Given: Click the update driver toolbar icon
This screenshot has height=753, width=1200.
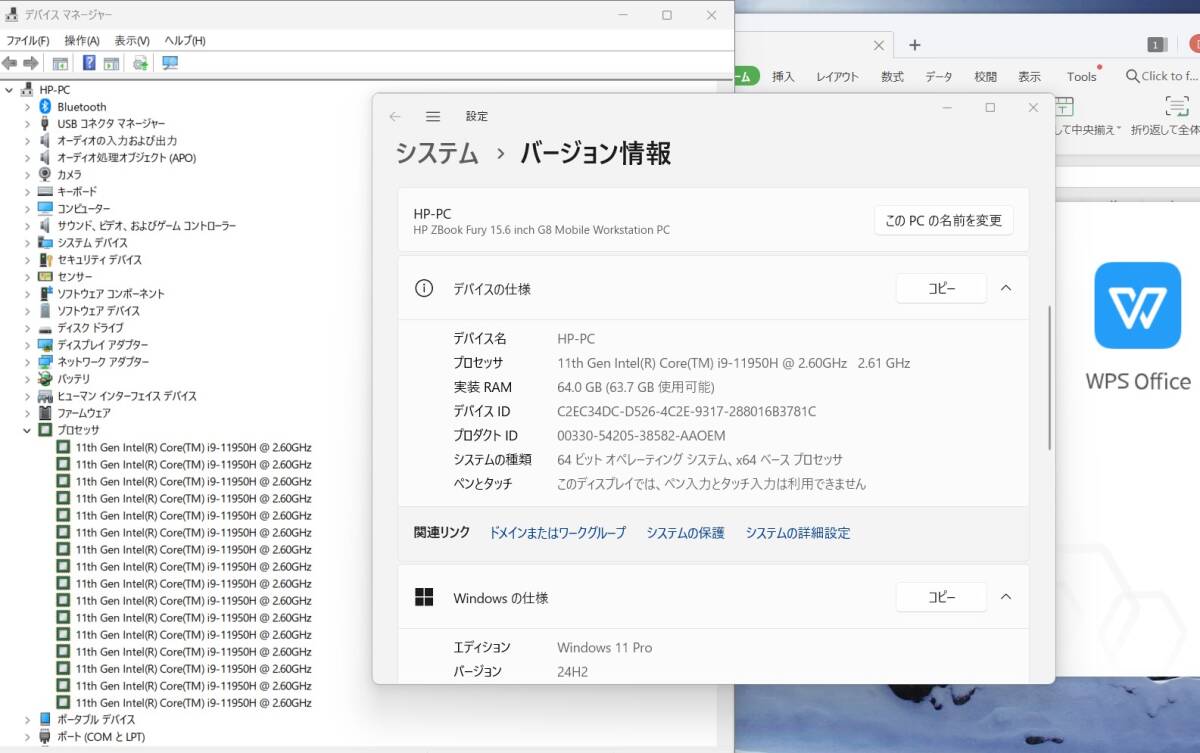Looking at the screenshot, I should point(140,63).
